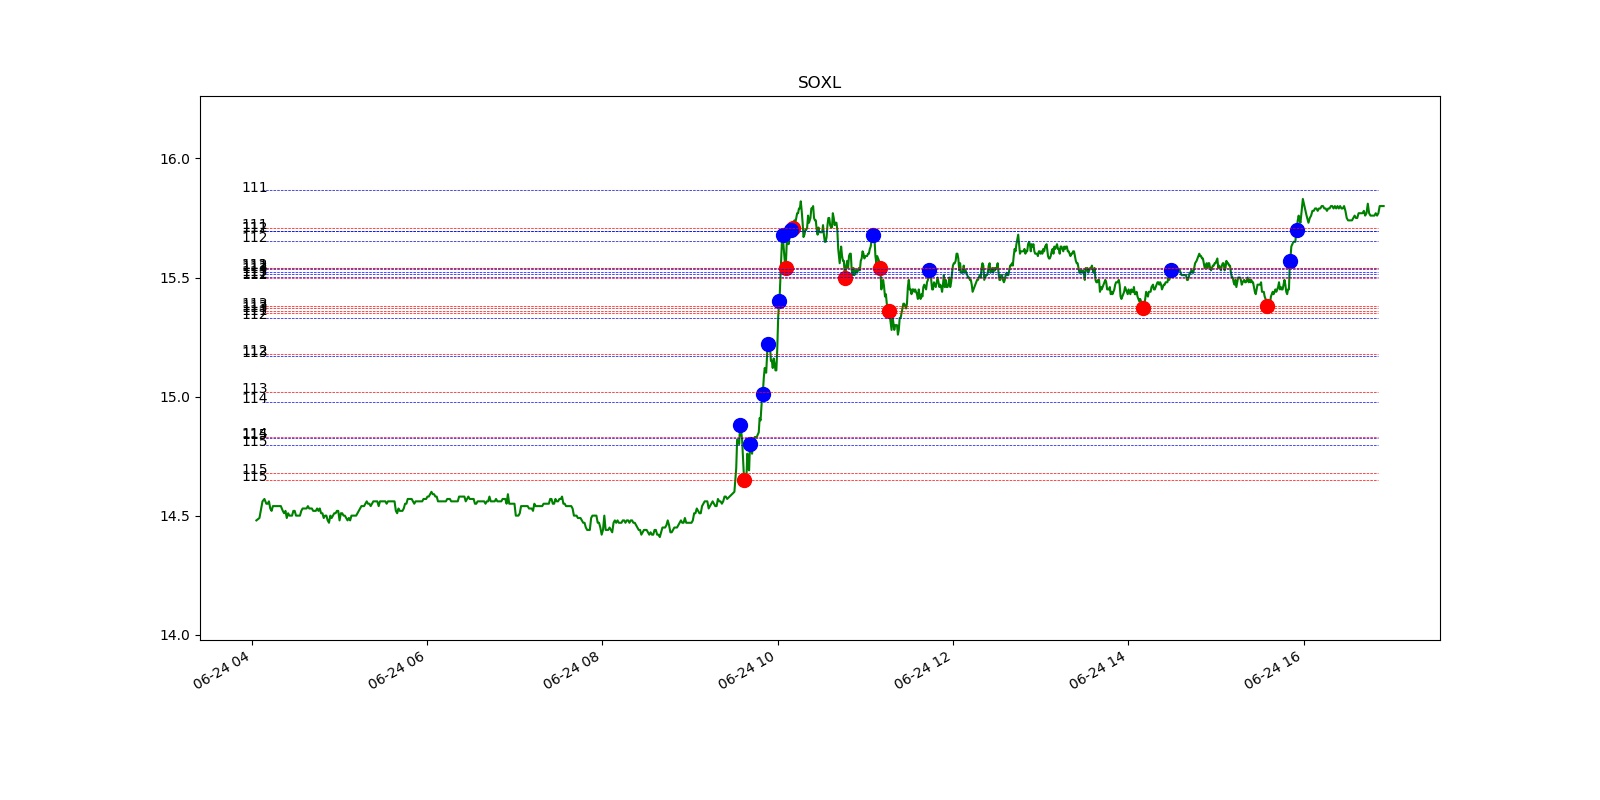Screen dimensions: 1600x800
Task: Click the 06-24 08 x-axis label
Action: click(x=572, y=670)
